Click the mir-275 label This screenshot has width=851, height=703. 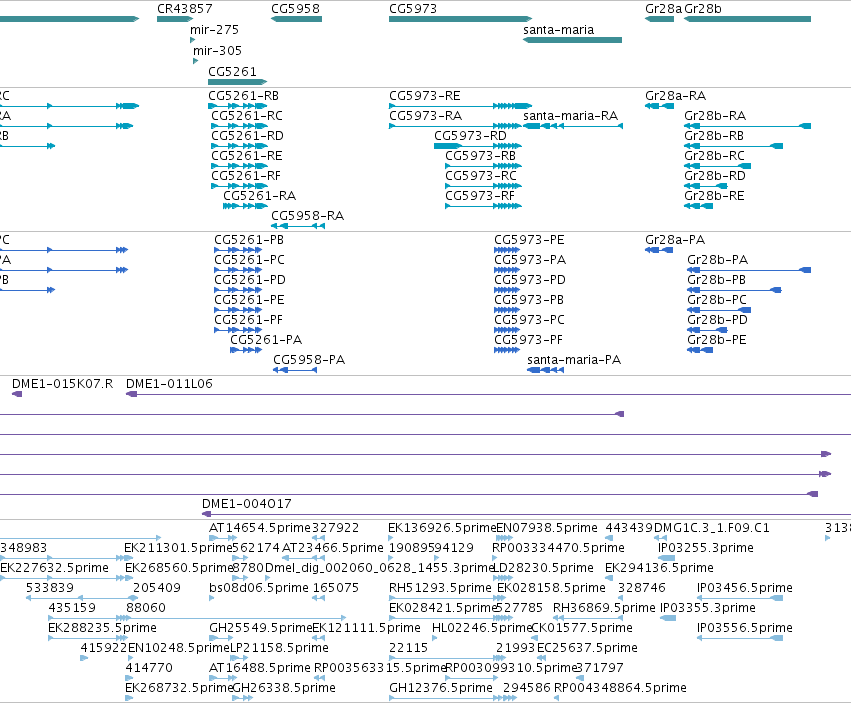(x=214, y=30)
